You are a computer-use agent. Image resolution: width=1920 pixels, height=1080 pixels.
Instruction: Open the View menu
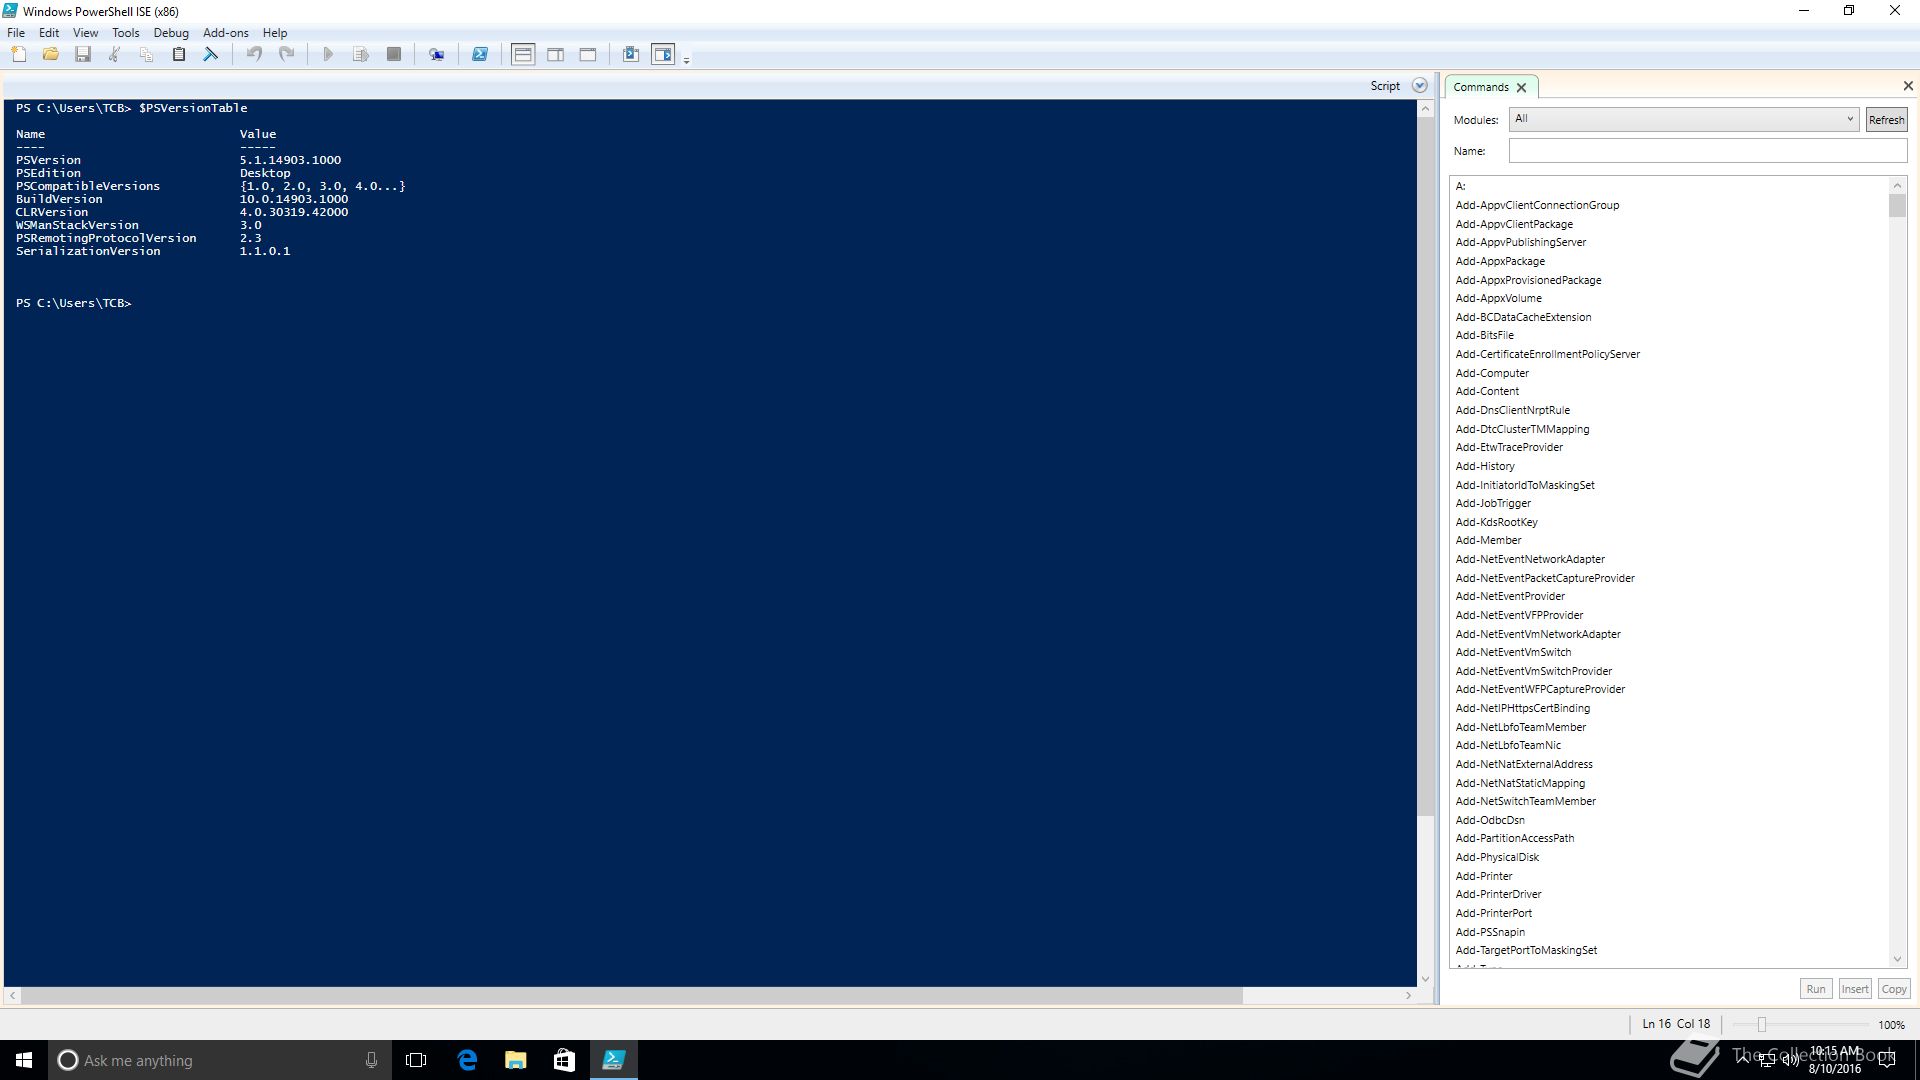coord(85,33)
